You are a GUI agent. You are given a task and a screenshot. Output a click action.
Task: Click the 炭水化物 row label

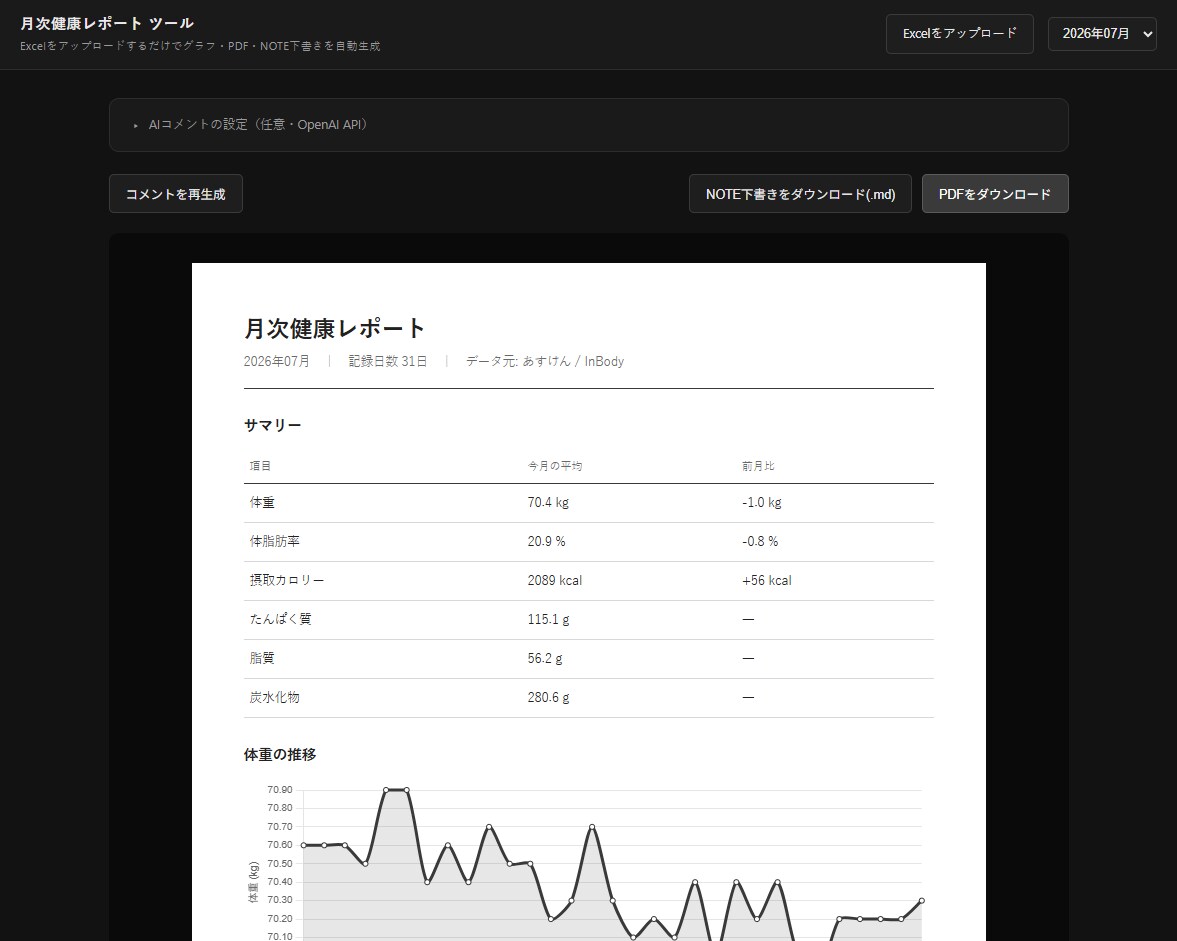coord(275,698)
